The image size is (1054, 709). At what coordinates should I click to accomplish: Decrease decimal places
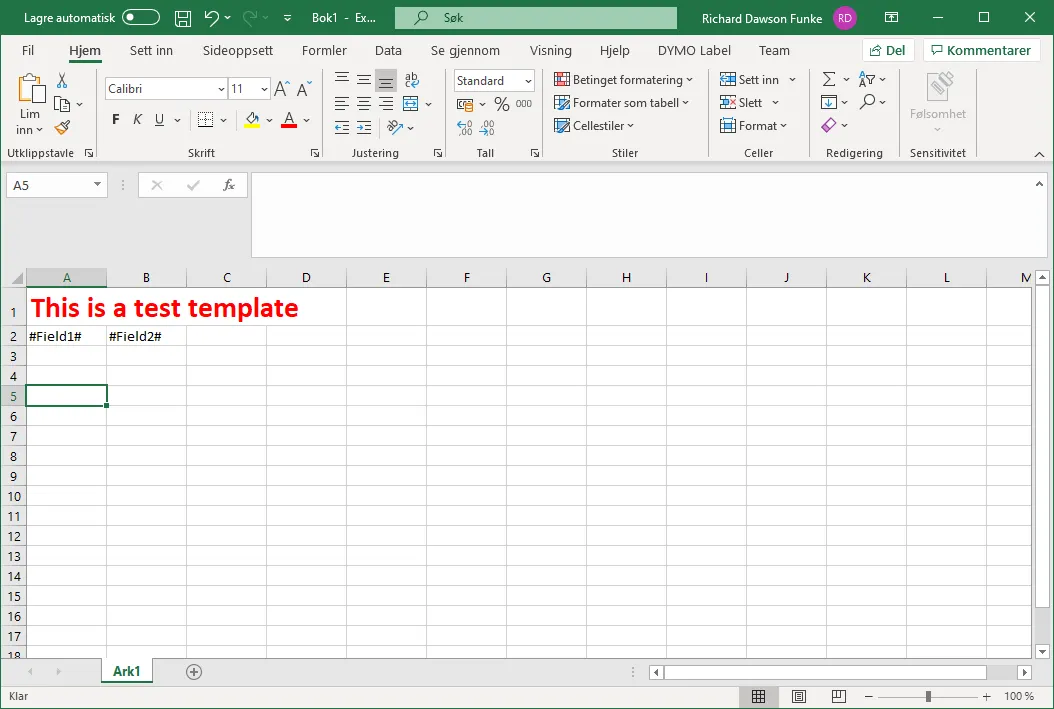[487, 128]
